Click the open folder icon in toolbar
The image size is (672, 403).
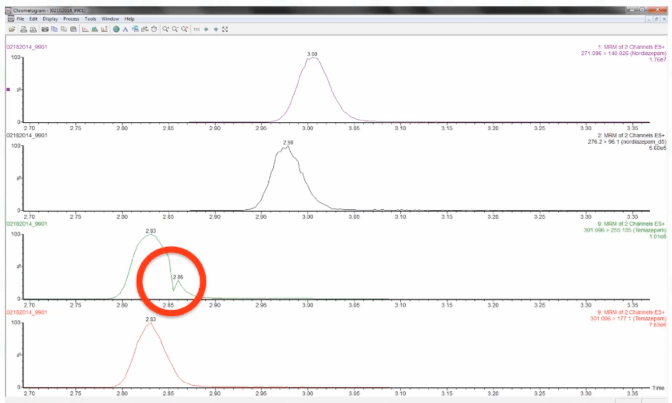pyautogui.click(x=11, y=29)
